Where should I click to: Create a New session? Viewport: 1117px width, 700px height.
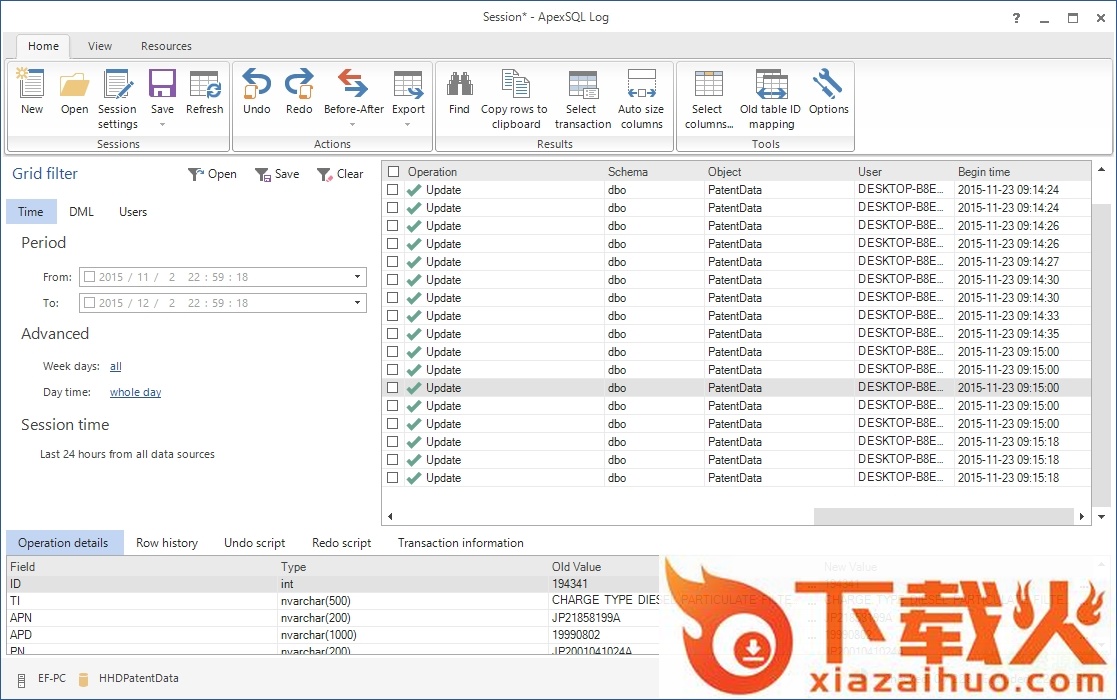[31, 91]
